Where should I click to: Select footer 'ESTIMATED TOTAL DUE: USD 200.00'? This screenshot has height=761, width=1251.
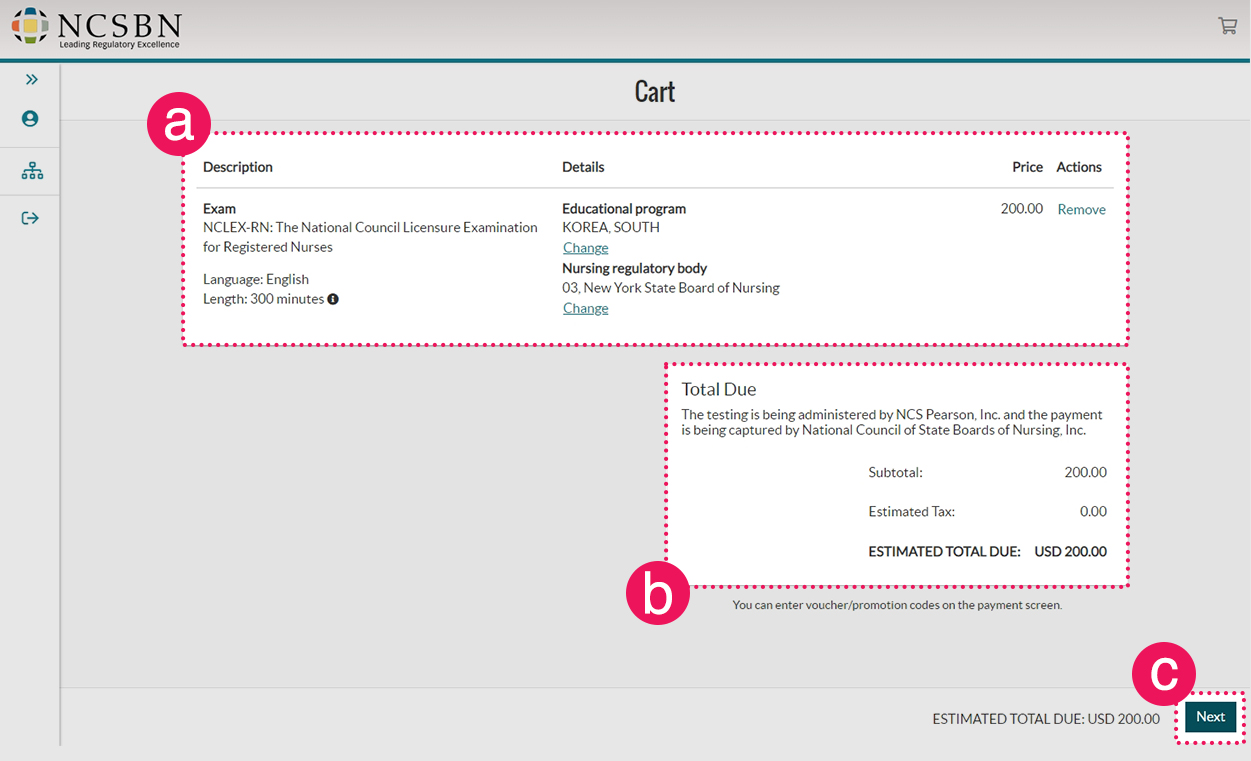[1046, 718]
